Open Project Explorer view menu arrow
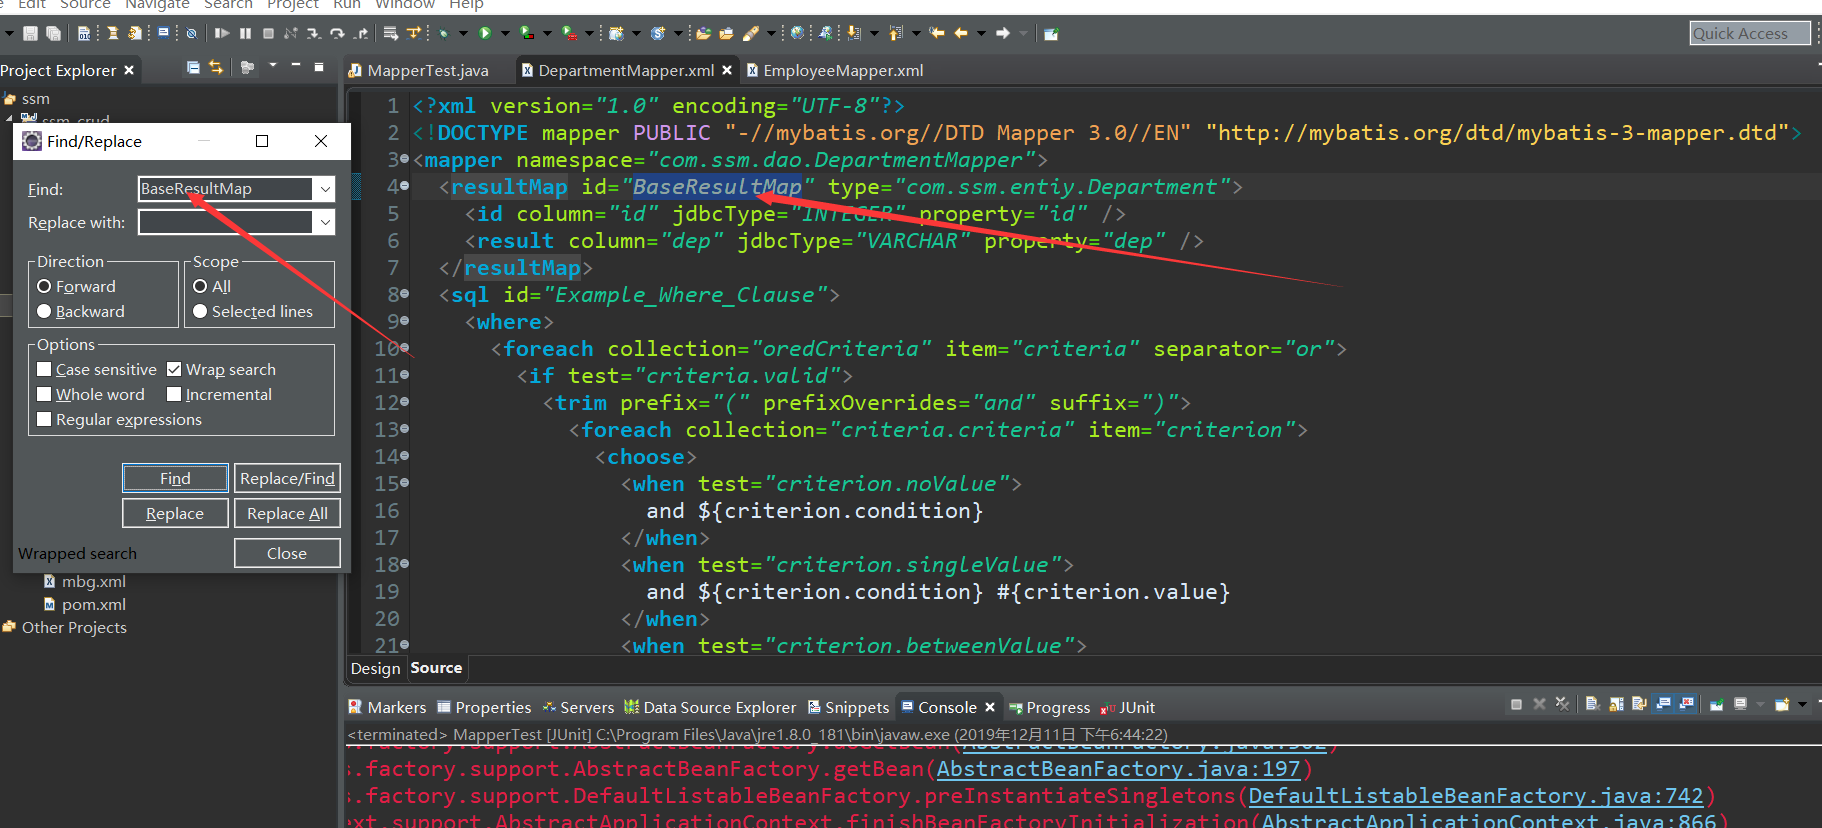 pos(273,66)
